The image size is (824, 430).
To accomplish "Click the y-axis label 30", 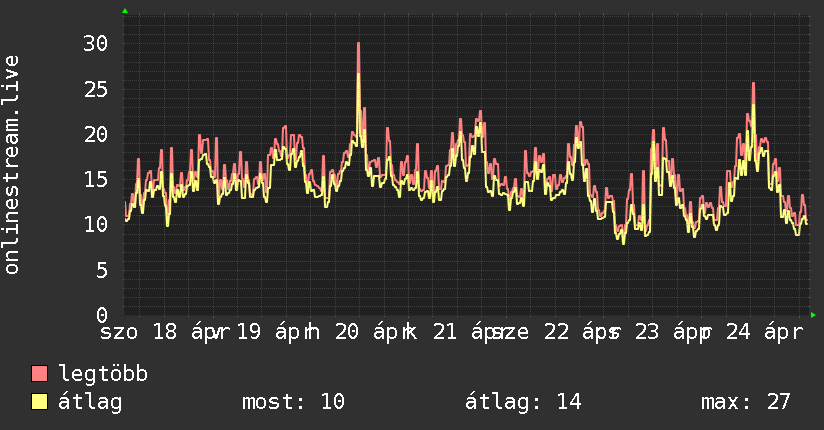I will [96, 44].
